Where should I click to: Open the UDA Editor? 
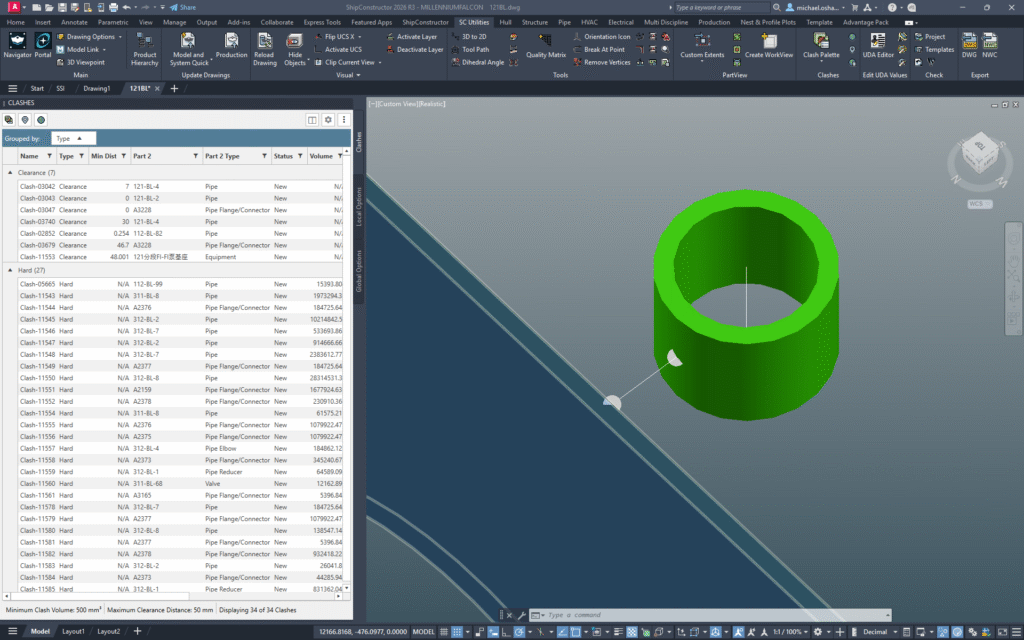tap(877, 44)
